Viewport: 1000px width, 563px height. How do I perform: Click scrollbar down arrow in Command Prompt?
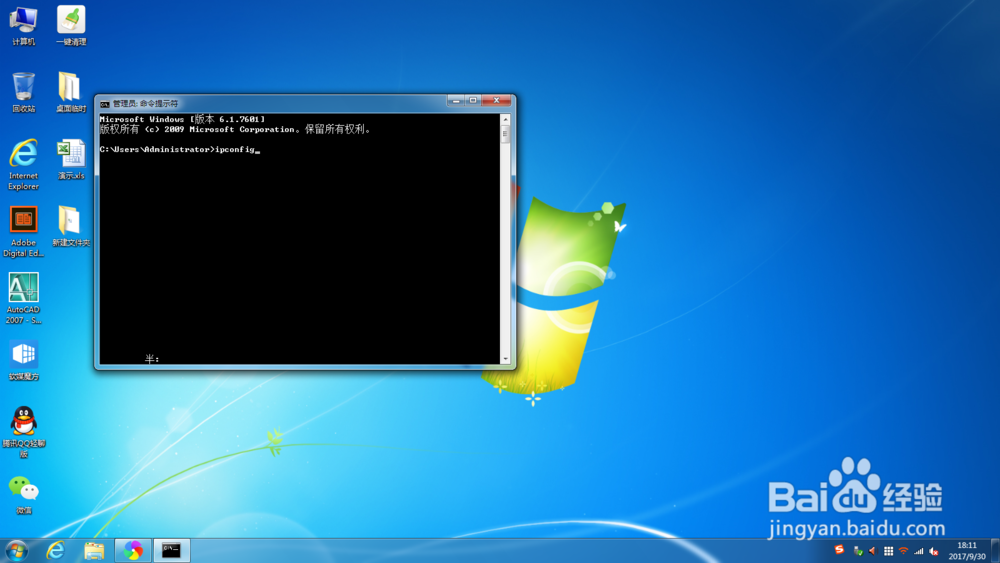pyautogui.click(x=505, y=359)
